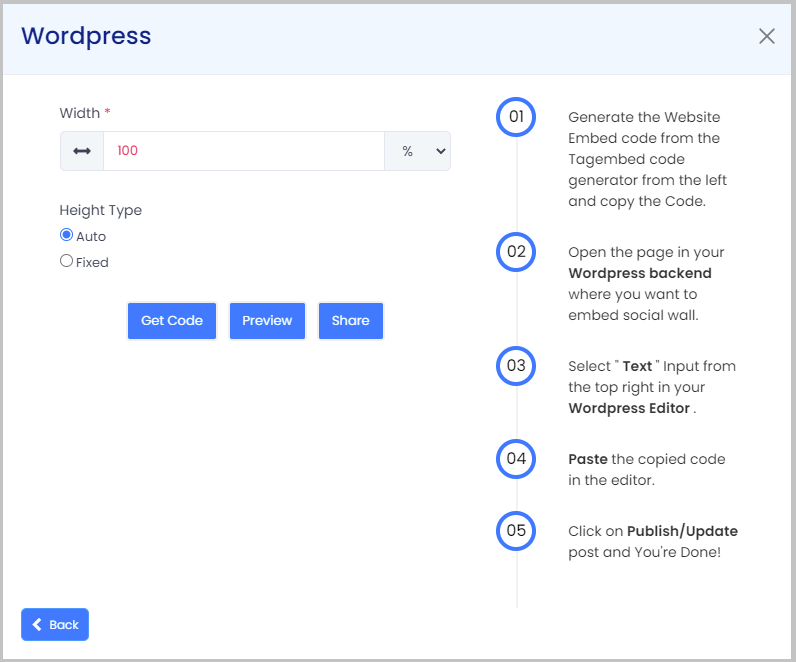This screenshot has height=662, width=796.
Task: Go back using the Back button
Action: [55, 624]
